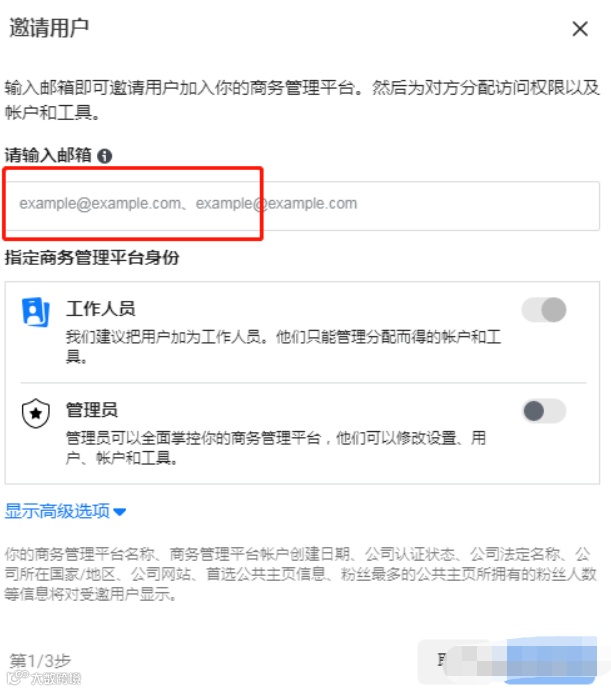
Task: Select the 工作人员 role title
Action: click(x=101, y=308)
